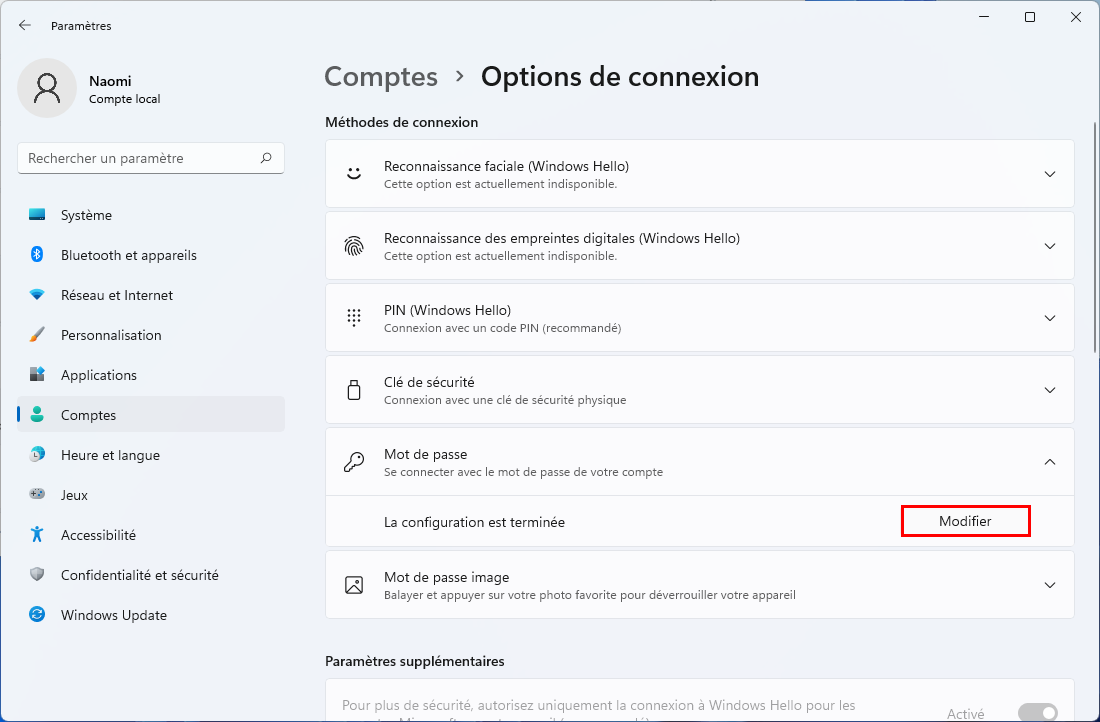Expand the Mot de passe image chevron
1100x722 pixels.
pyautogui.click(x=1049, y=585)
